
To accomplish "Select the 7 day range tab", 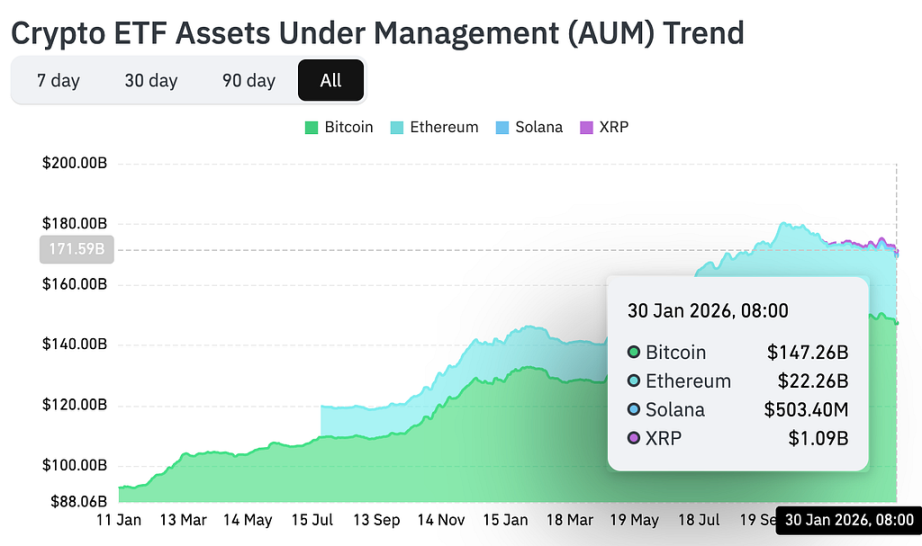I will point(58,81).
